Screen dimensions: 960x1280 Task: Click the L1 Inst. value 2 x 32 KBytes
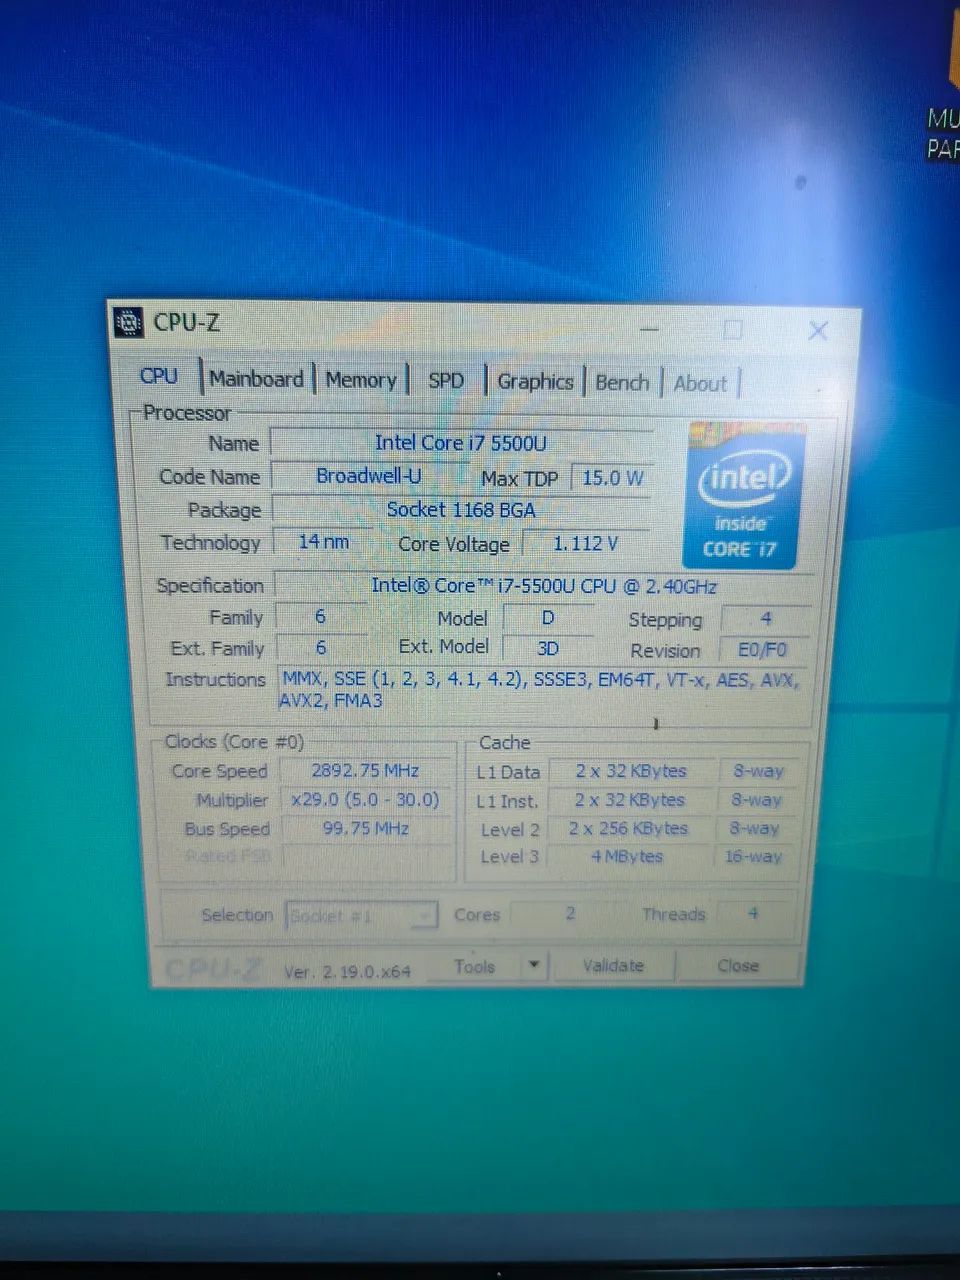point(630,800)
